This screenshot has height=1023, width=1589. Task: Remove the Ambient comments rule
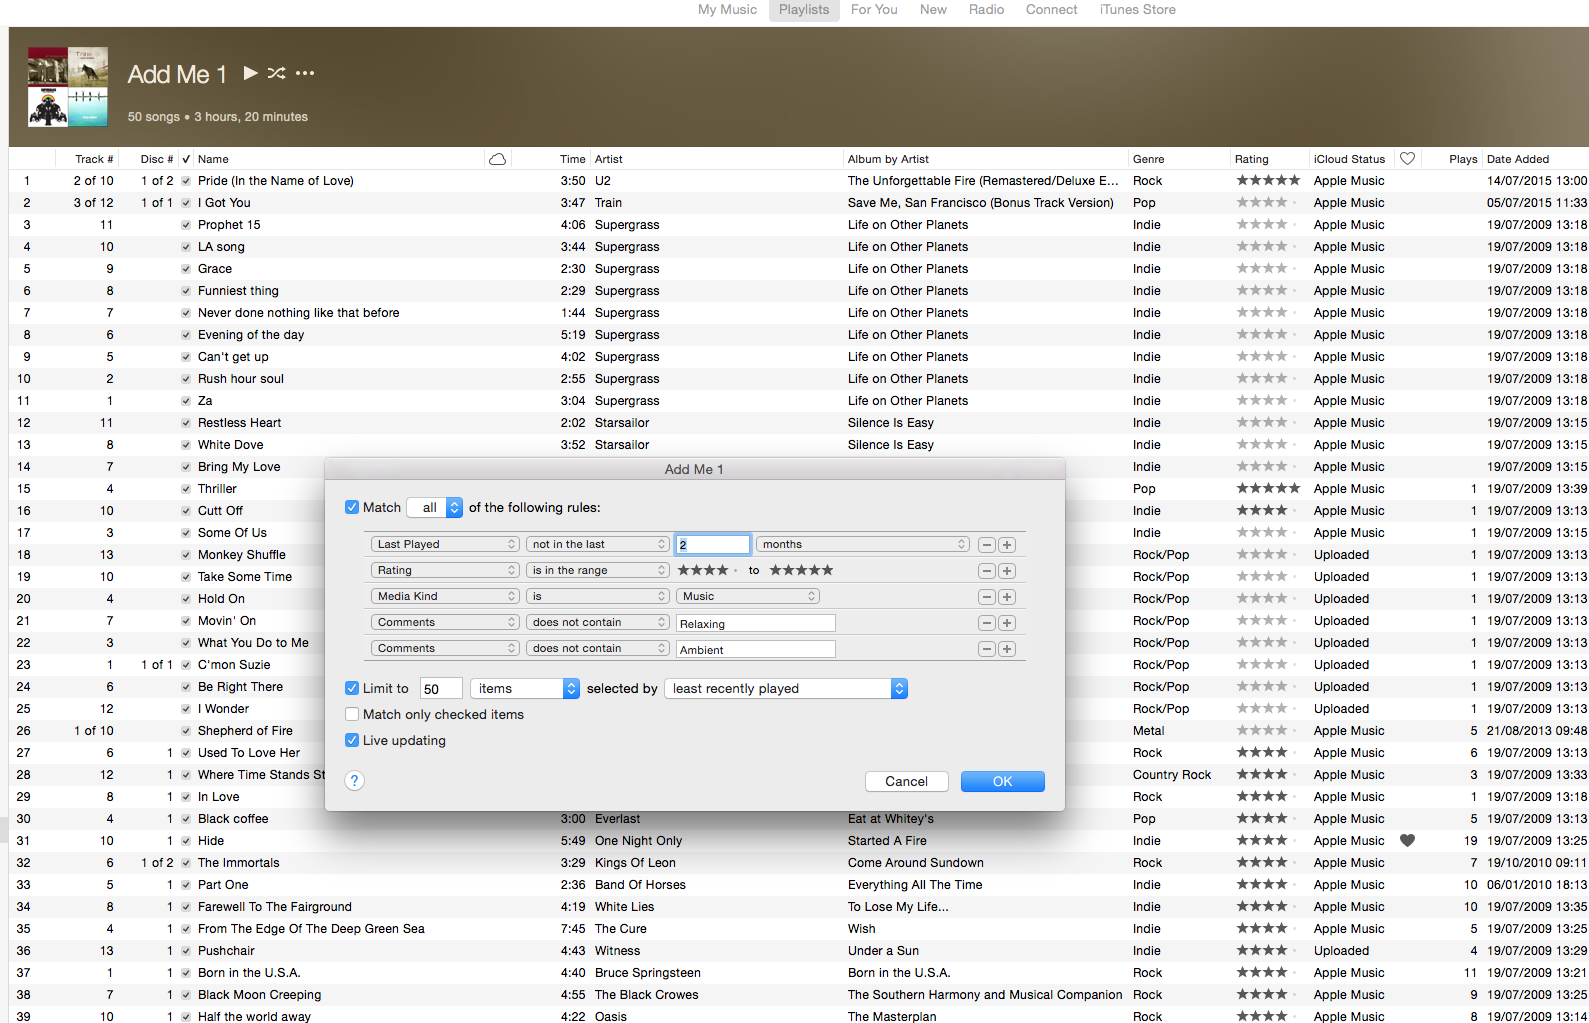pos(987,649)
